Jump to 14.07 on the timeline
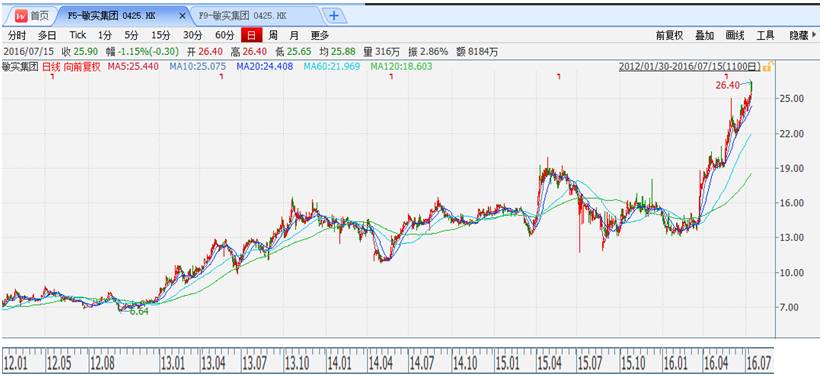The width and height of the screenshot is (826, 376). click(421, 363)
